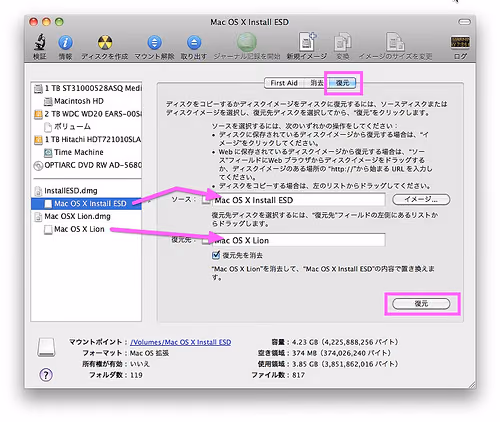Select Mac OSX Lion.dmg in sidebar
Screen dimensions: 500x422
(x=86, y=216)
